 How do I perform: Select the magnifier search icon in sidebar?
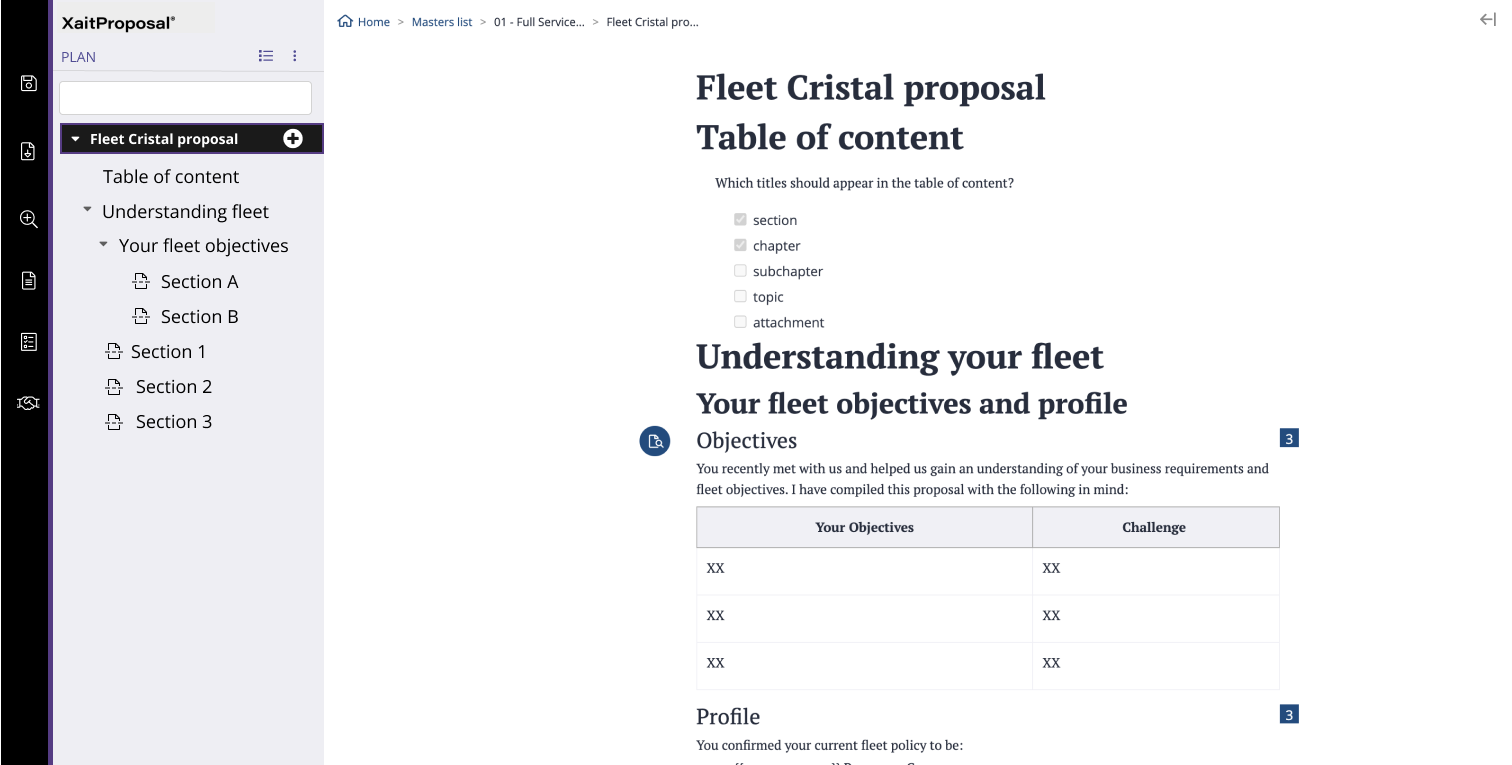26,219
